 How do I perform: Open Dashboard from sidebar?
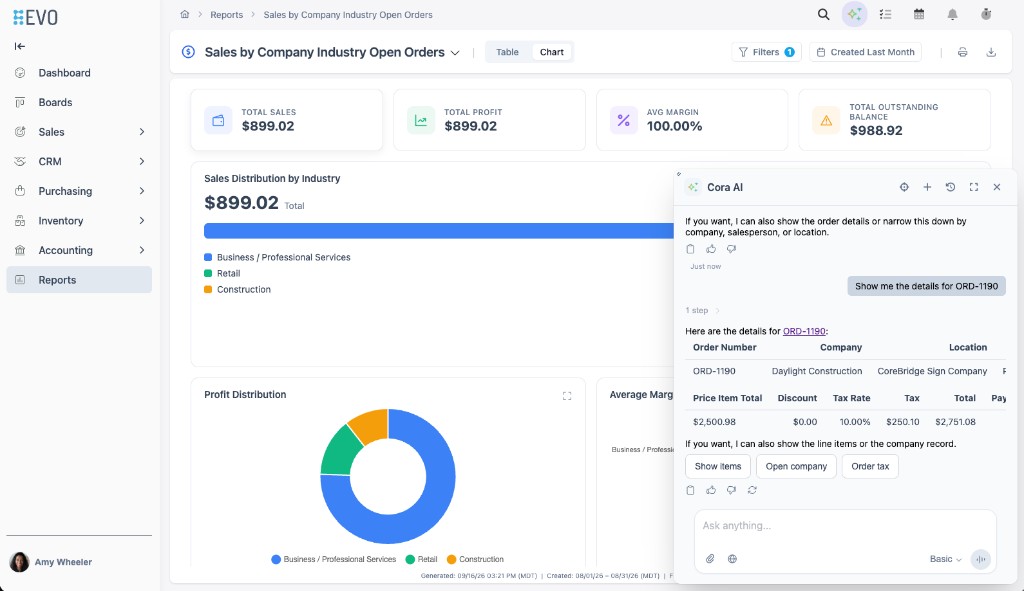[x=64, y=72]
